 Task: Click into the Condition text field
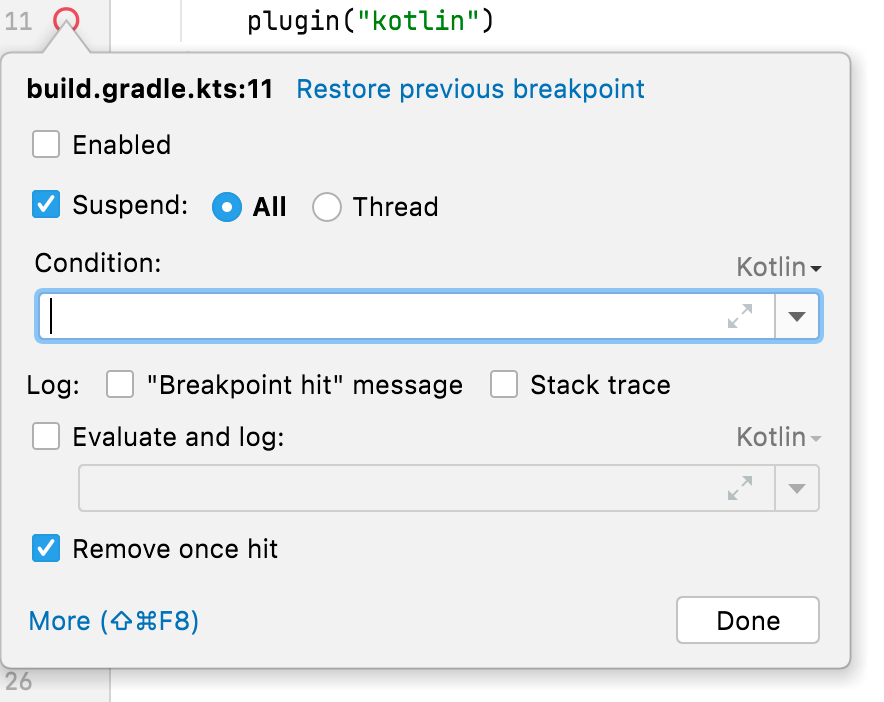click(x=380, y=317)
